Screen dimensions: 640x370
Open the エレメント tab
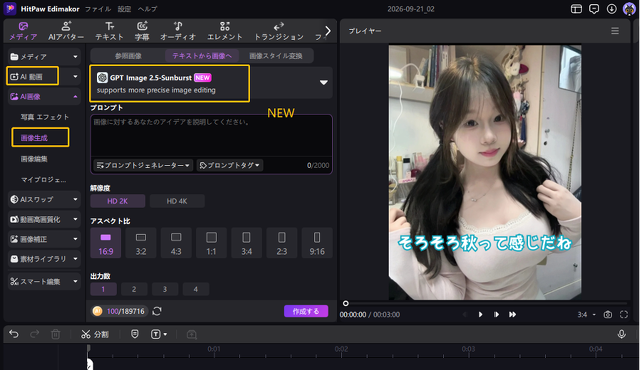(x=224, y=31)
